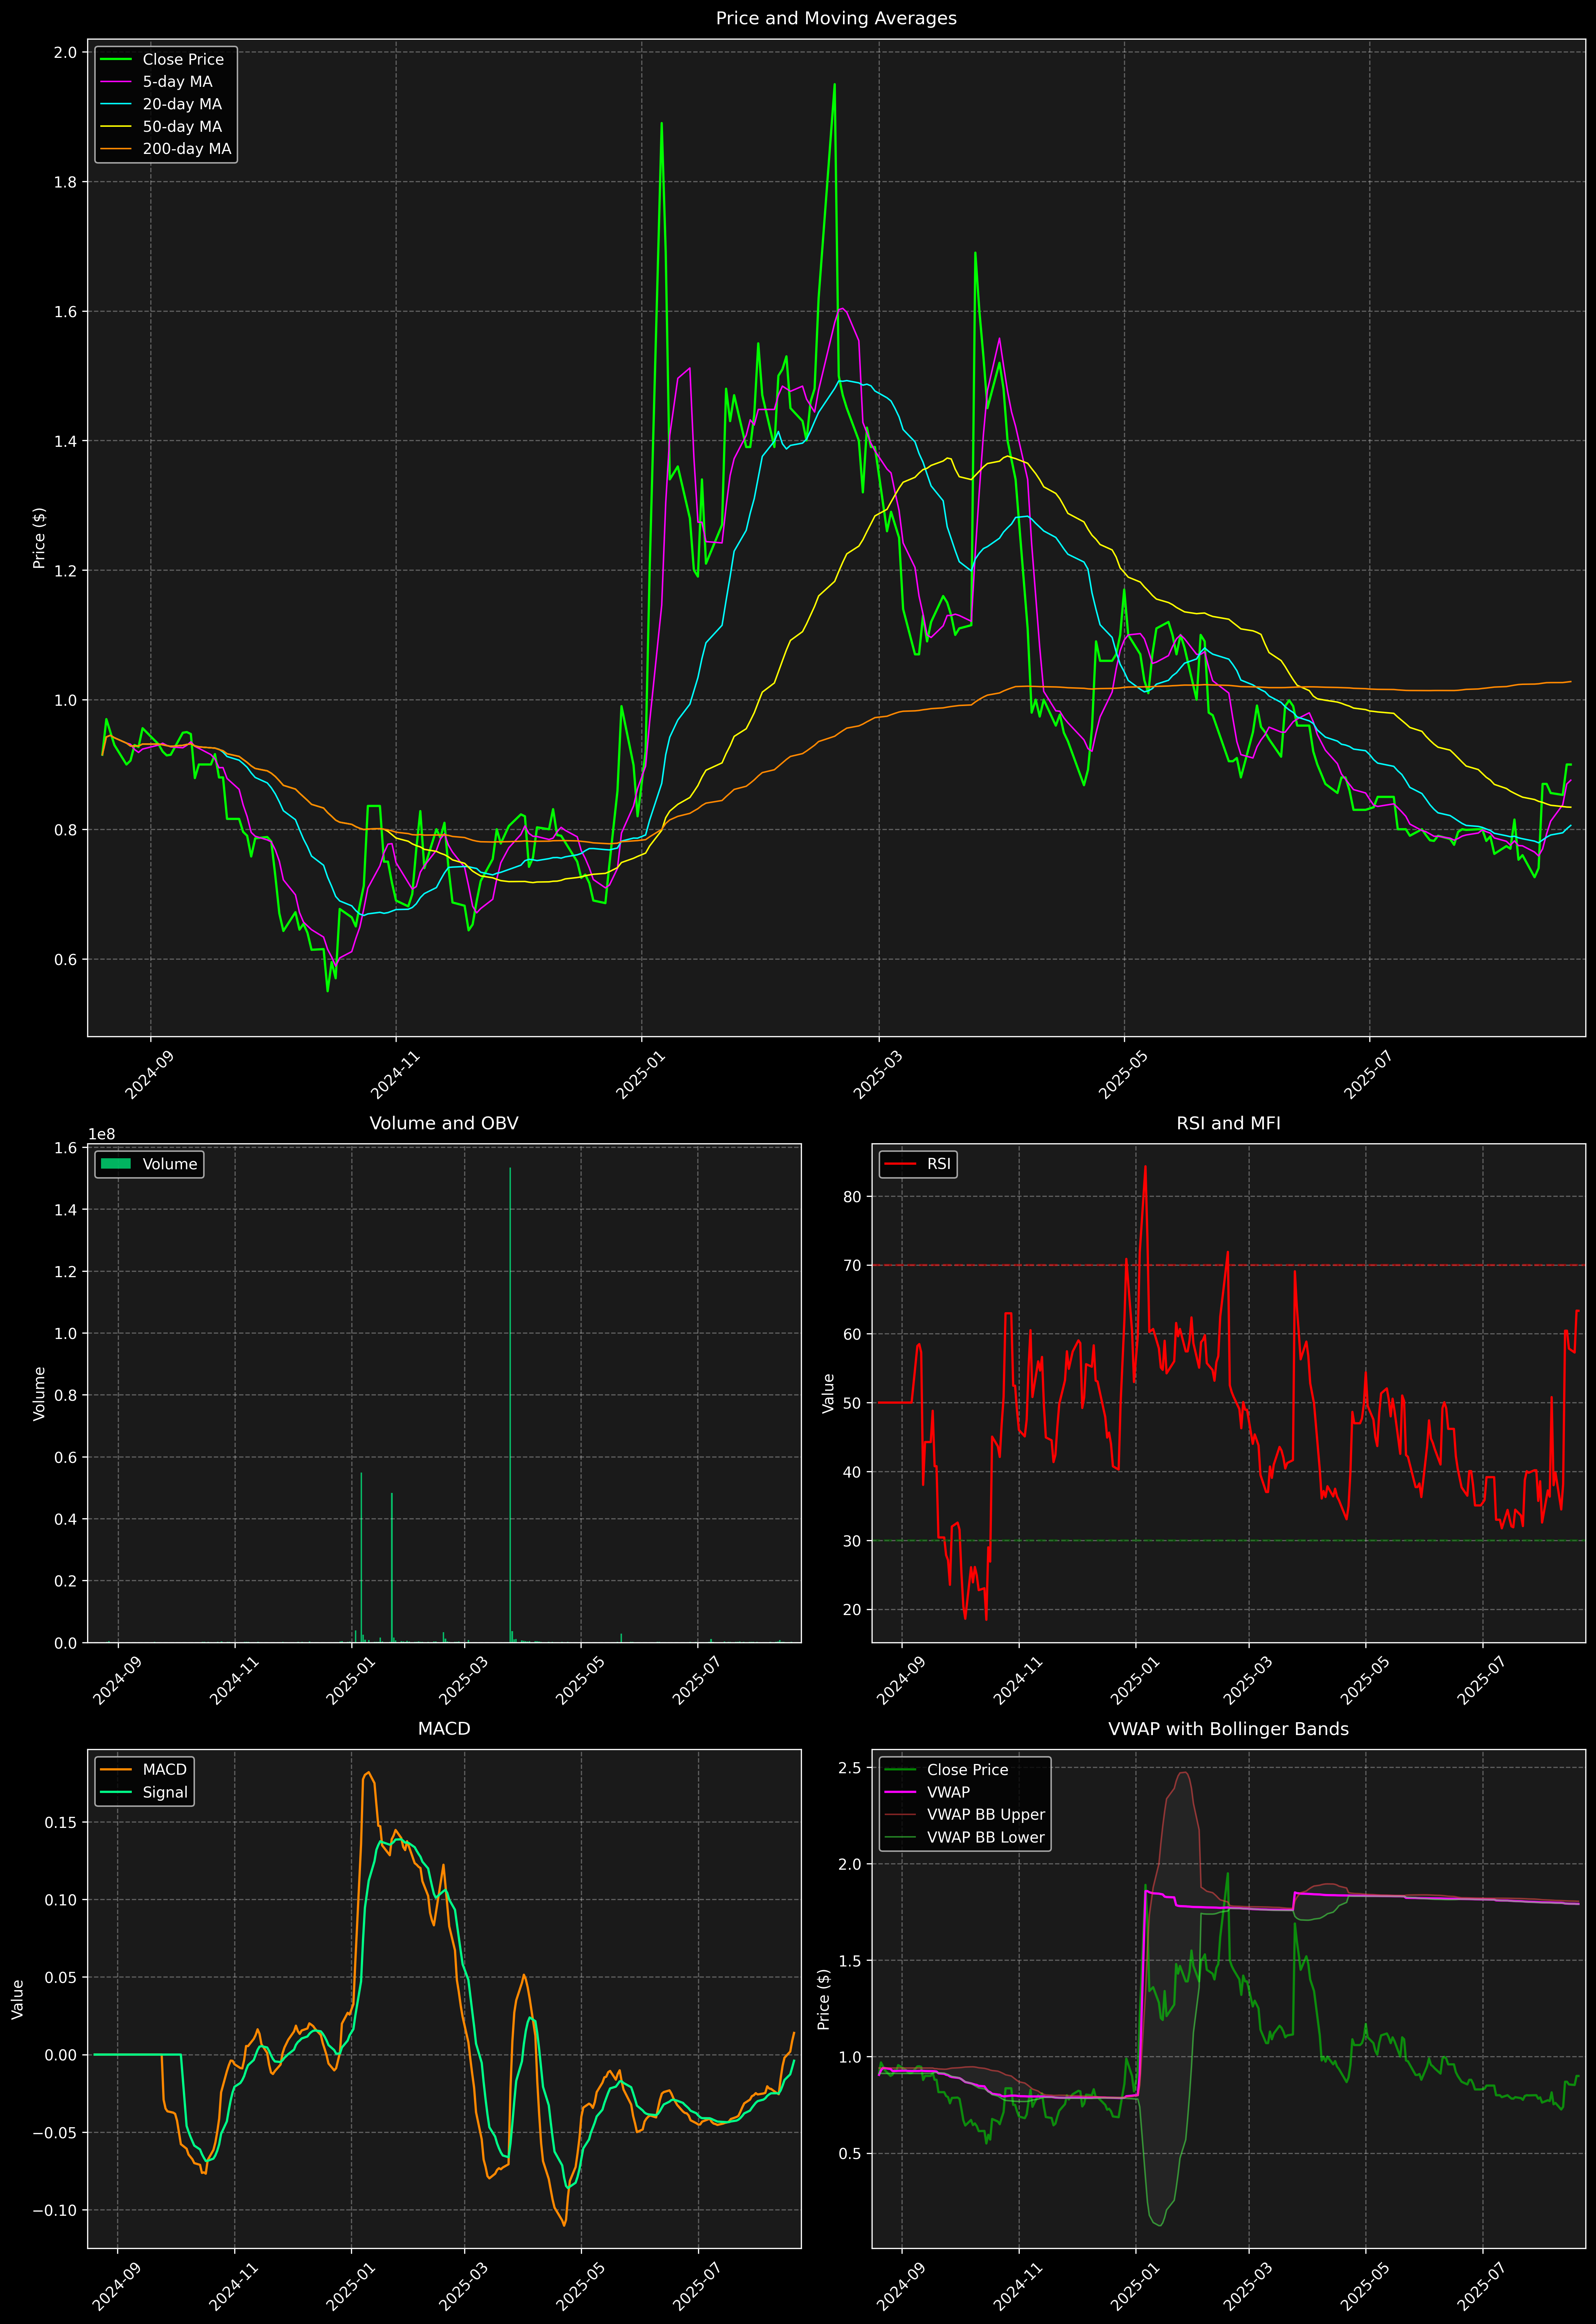Screen dimensions: 1596x2324
Task: Click the tallest volume bar near 2025-03
Action: click(x=510, y=1400)
